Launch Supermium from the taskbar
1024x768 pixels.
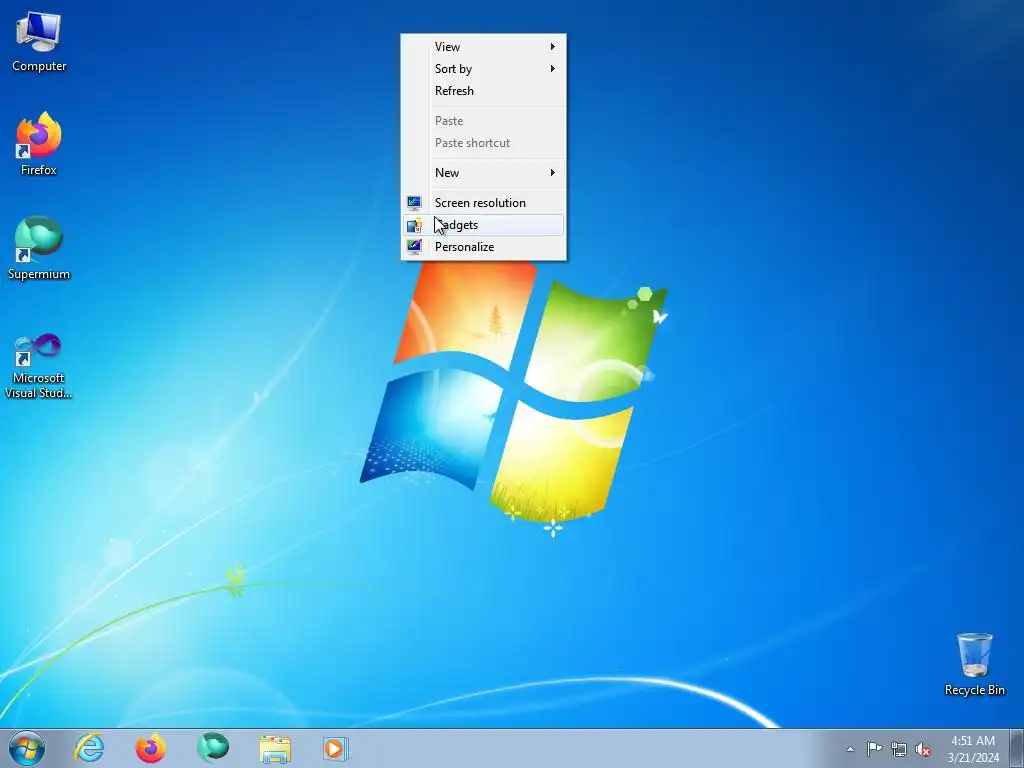213,748
